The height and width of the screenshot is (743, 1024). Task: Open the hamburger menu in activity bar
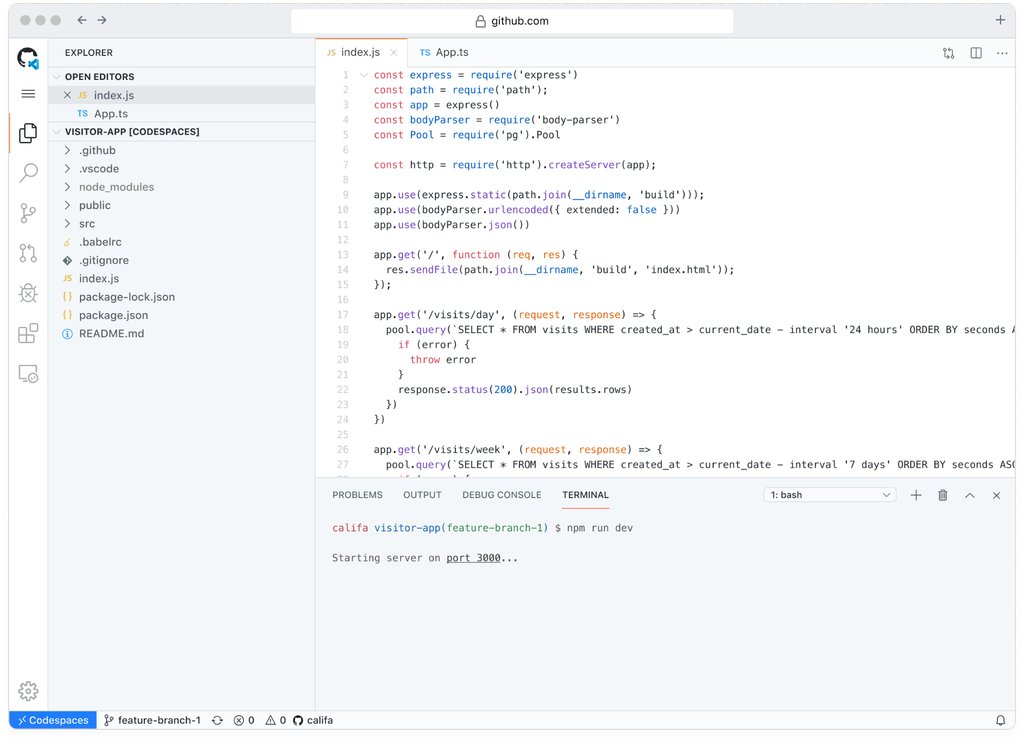point(28,94)
